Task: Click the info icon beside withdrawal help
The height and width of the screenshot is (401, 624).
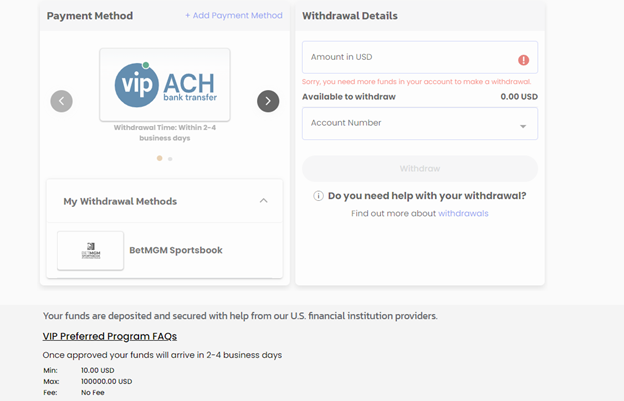Action: coord(318,196)
